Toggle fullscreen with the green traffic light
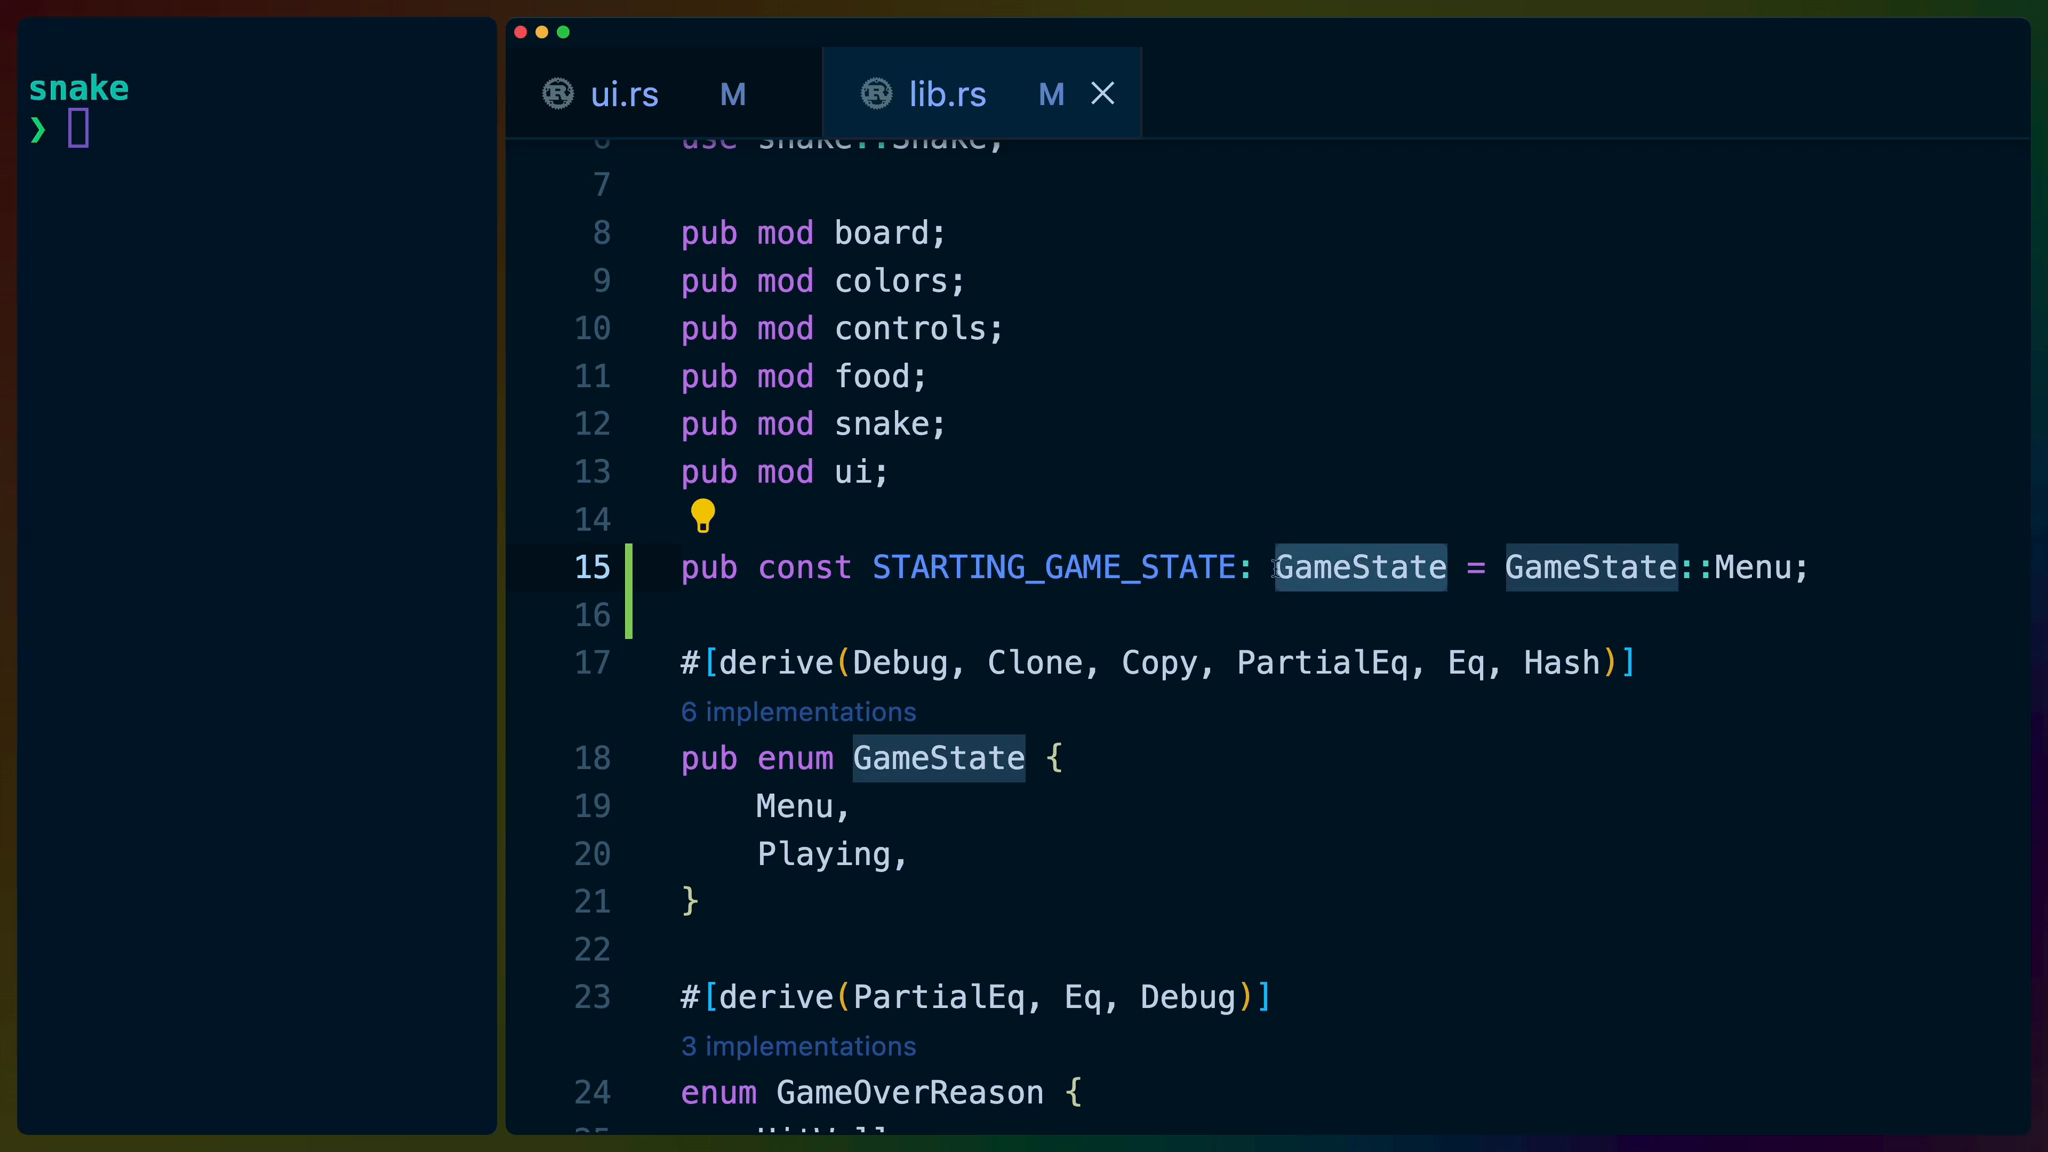Screen dimensions: 2048x1152 [563, 32]
